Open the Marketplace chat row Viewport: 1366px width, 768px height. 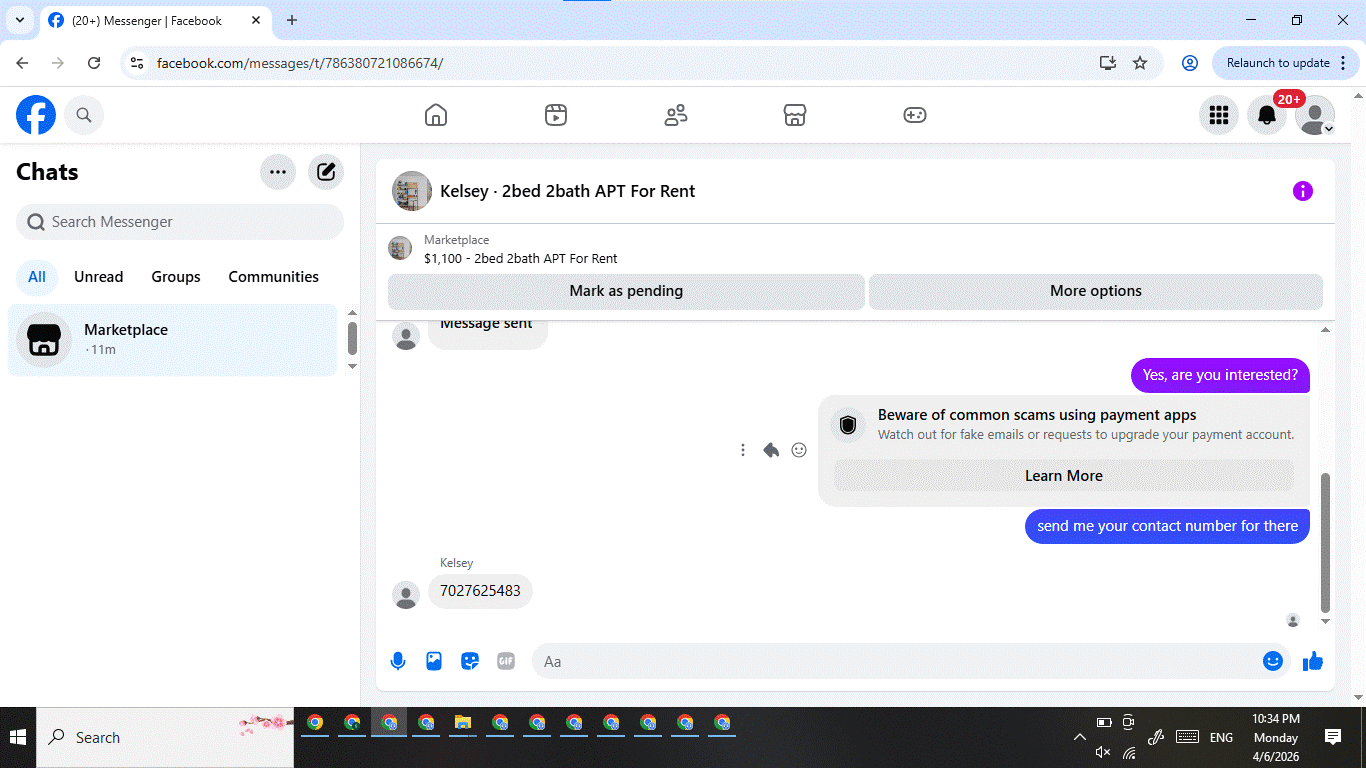click(x=173, y=340)
